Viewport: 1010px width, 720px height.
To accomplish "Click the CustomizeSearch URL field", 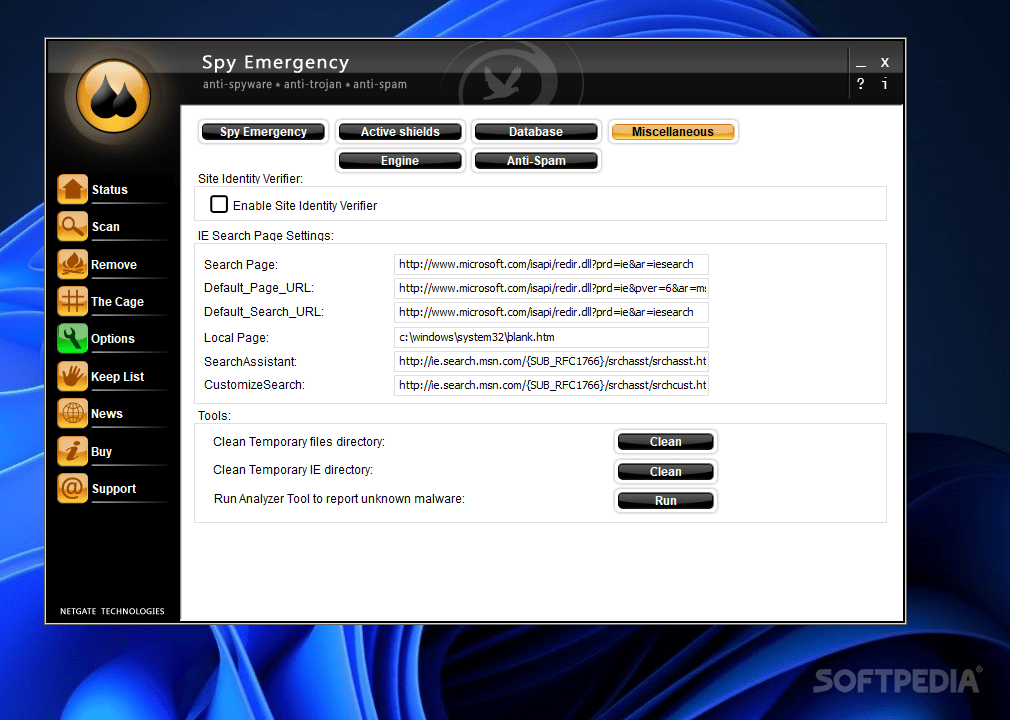I will click(x=551, y=384).
